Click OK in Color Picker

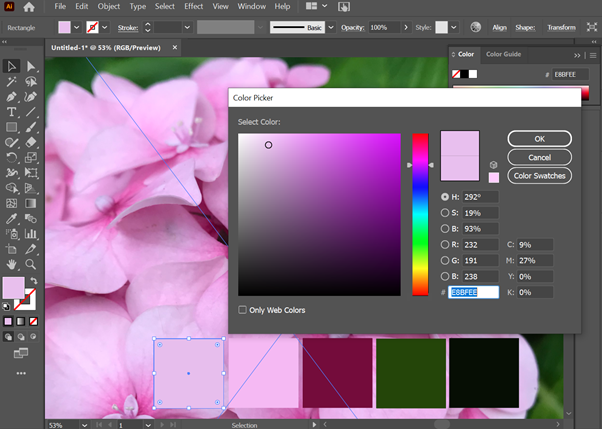click(539, 139)
